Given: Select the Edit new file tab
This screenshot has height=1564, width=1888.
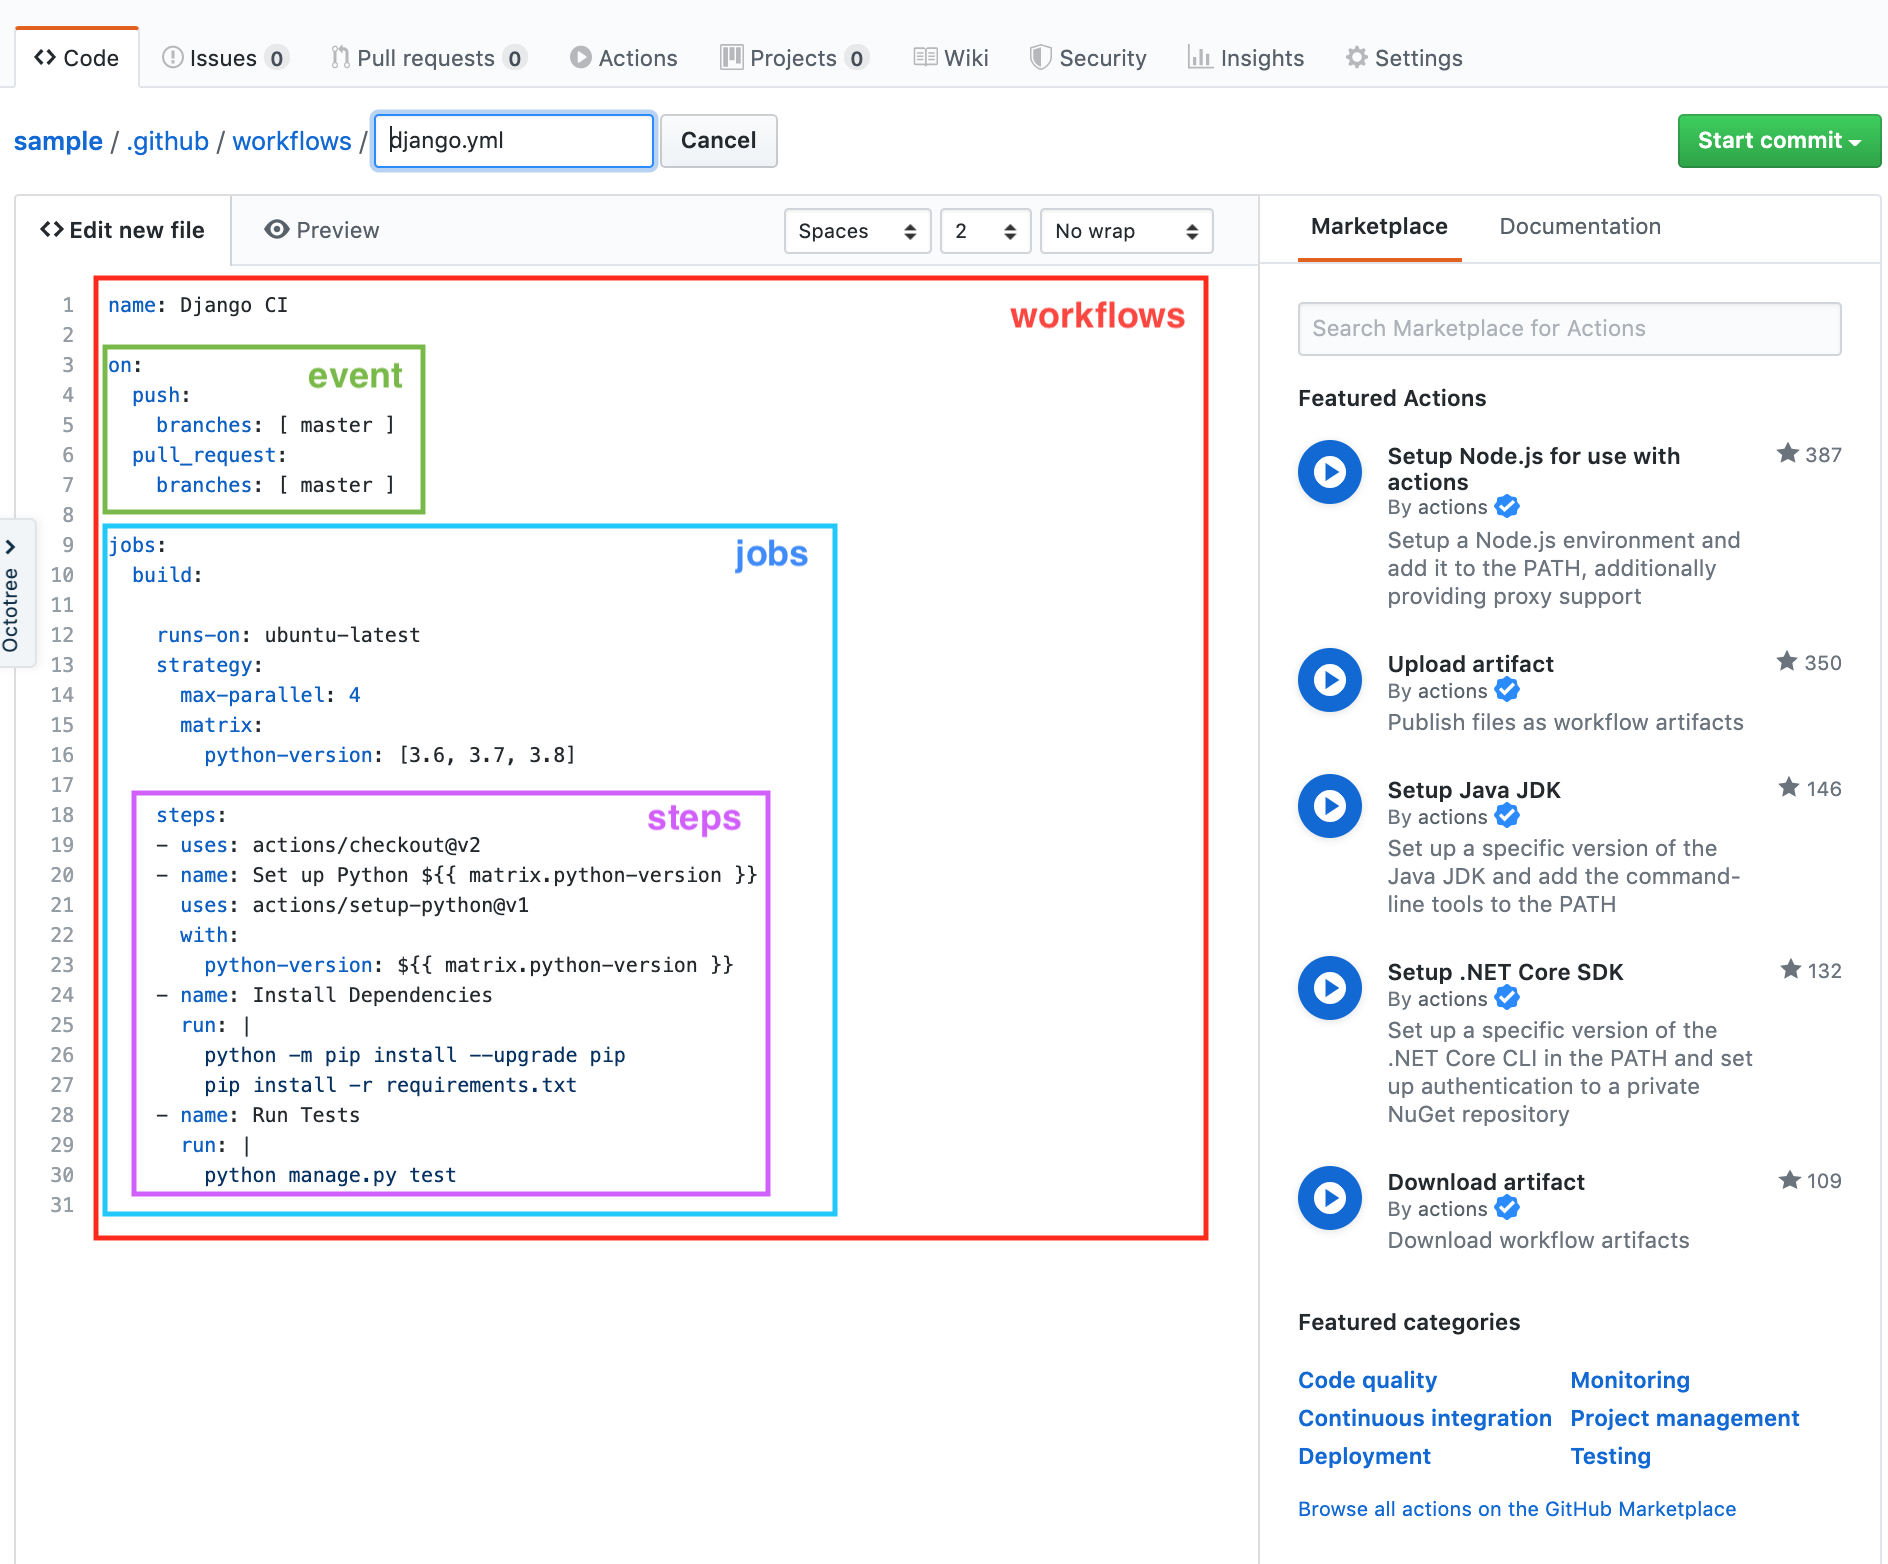Looking at the screenshot, I should point(122,230).
